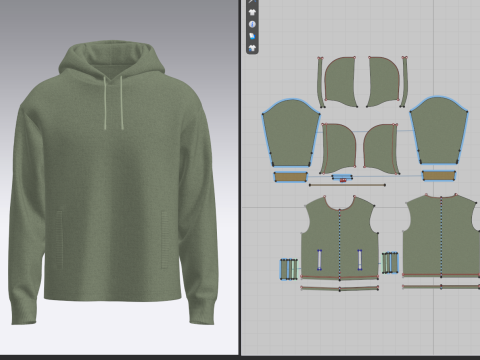The width and height of the screenshot is (480, 360).
Task: Select the long drawstring cord pattern line
Action: point(347,185)
